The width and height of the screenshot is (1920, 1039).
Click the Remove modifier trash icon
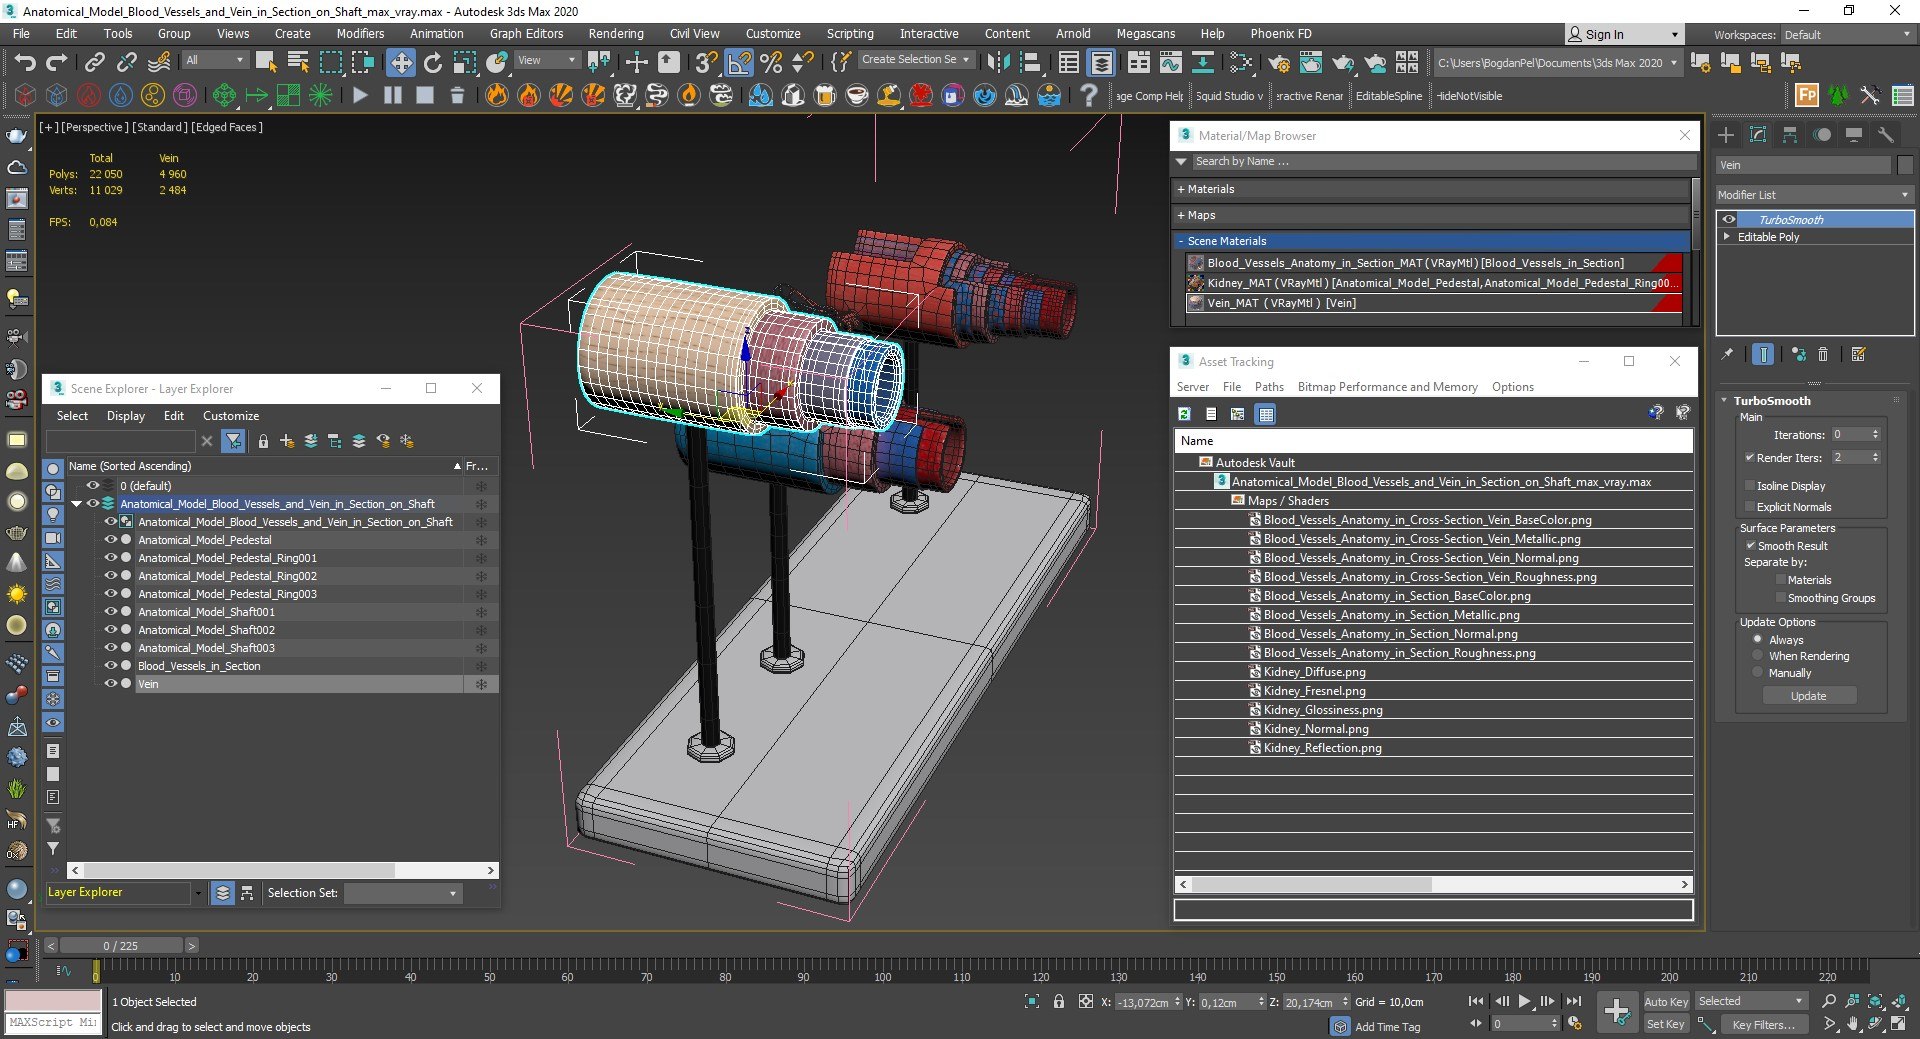coord(1823,354)
